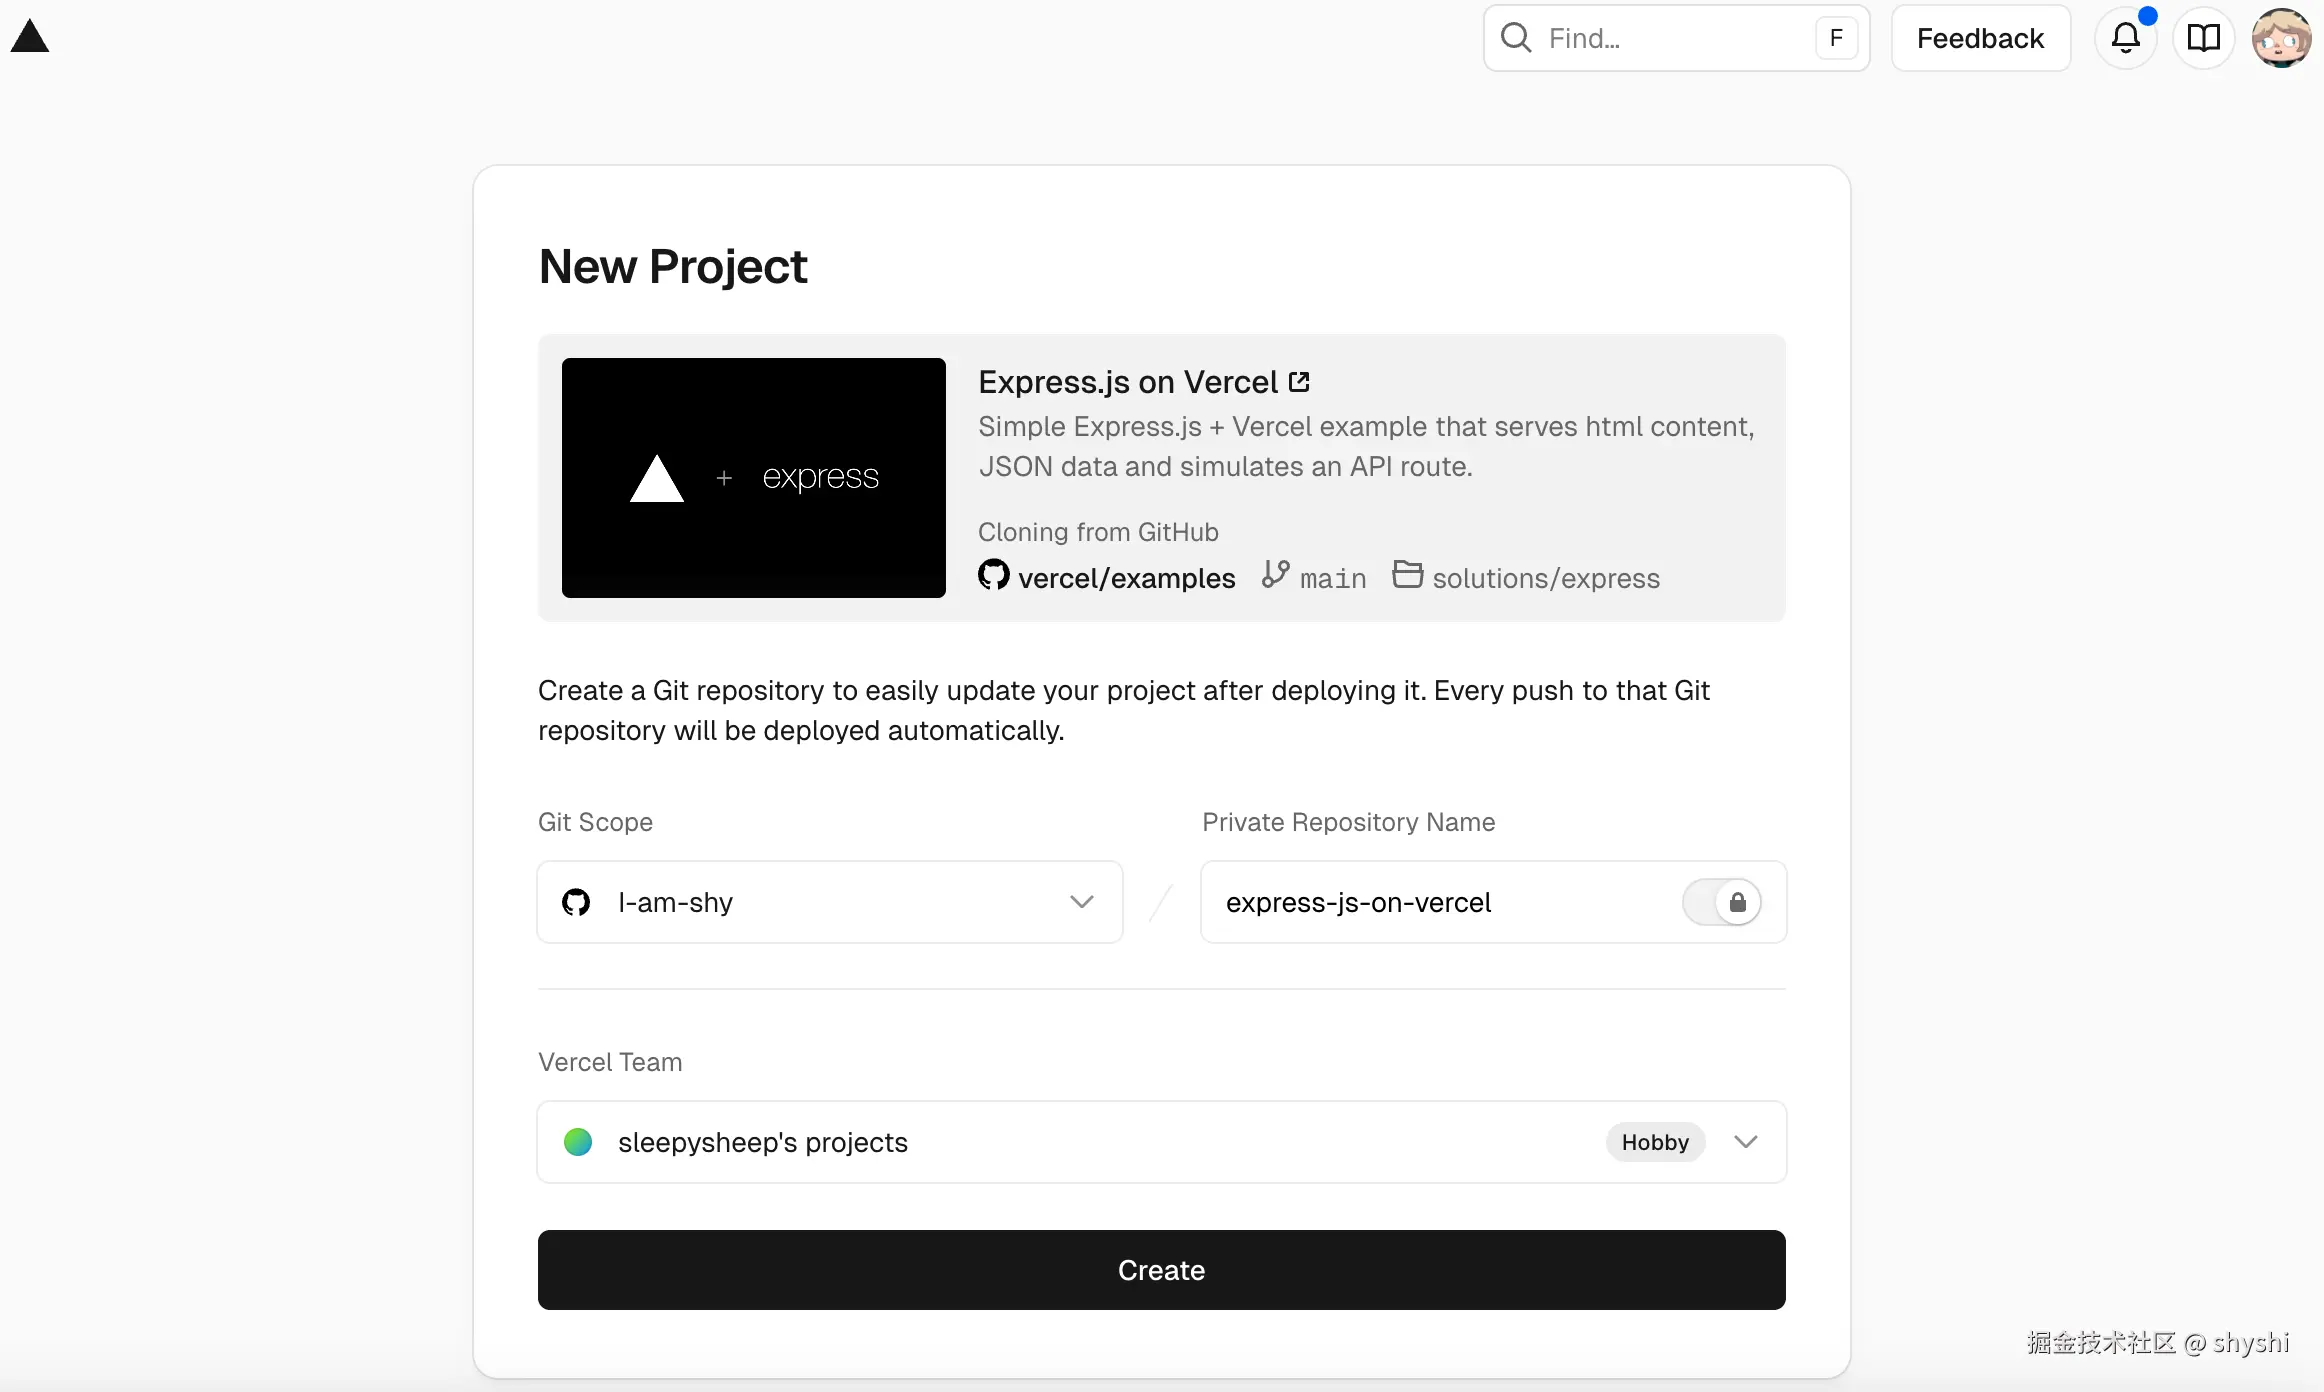The image size is (2324, 1392).
Task: Open the documentation book icon
Action: coord(2204,38)
